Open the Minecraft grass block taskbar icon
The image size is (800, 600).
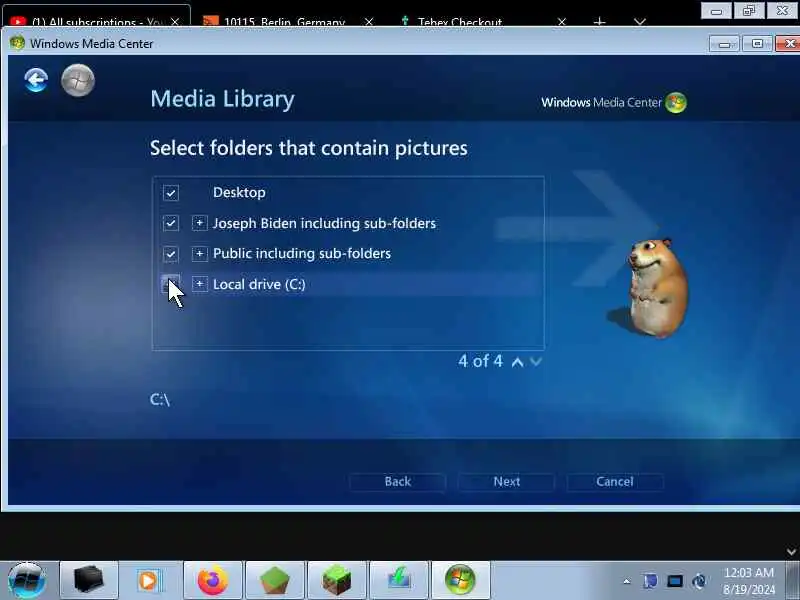click(337, 580)
